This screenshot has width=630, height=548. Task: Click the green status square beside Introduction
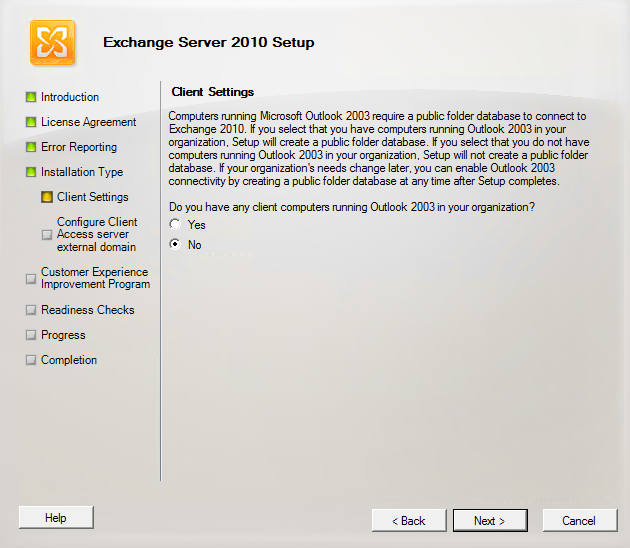click(x=31, y=97)
